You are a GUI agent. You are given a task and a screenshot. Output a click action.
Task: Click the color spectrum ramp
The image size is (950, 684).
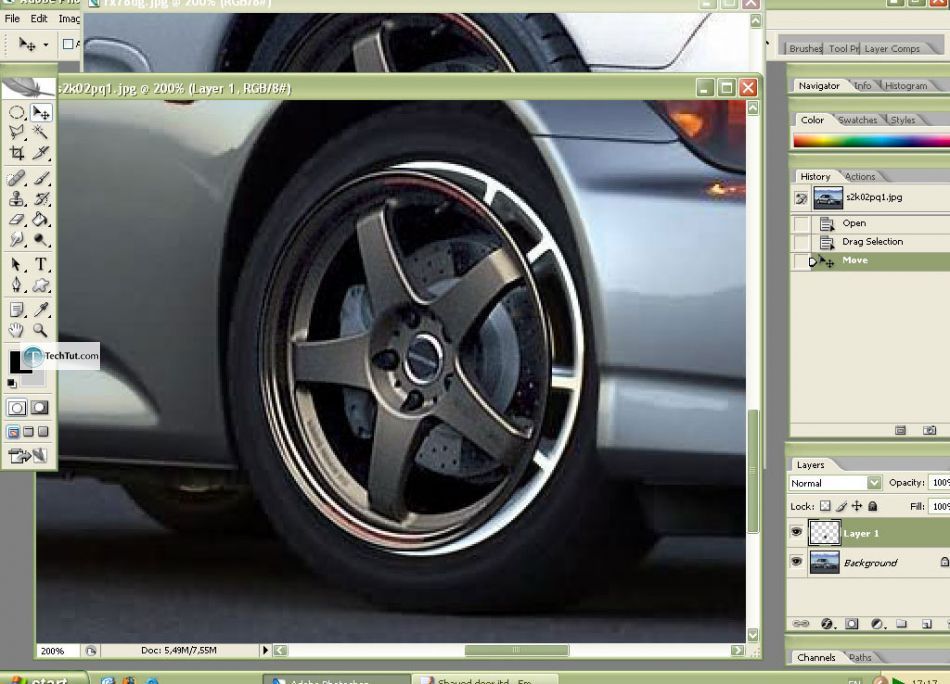pyautogui.click(x=871, y=141)
